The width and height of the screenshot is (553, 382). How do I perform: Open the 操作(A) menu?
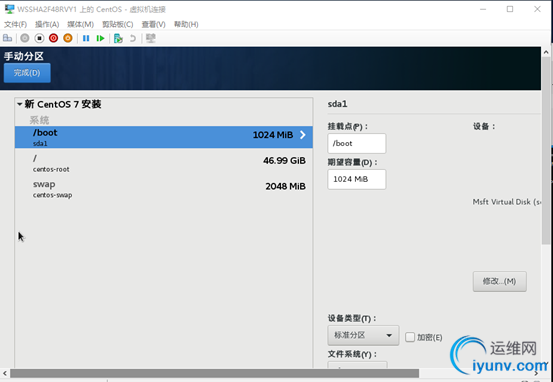coord(47,24)
